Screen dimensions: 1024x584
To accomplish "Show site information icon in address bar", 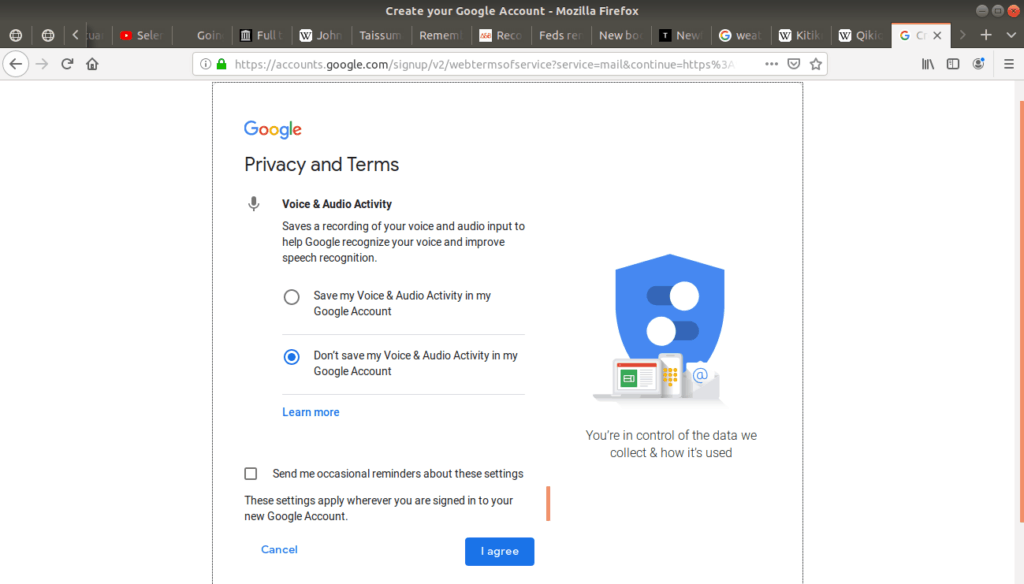I will [205, 64].
